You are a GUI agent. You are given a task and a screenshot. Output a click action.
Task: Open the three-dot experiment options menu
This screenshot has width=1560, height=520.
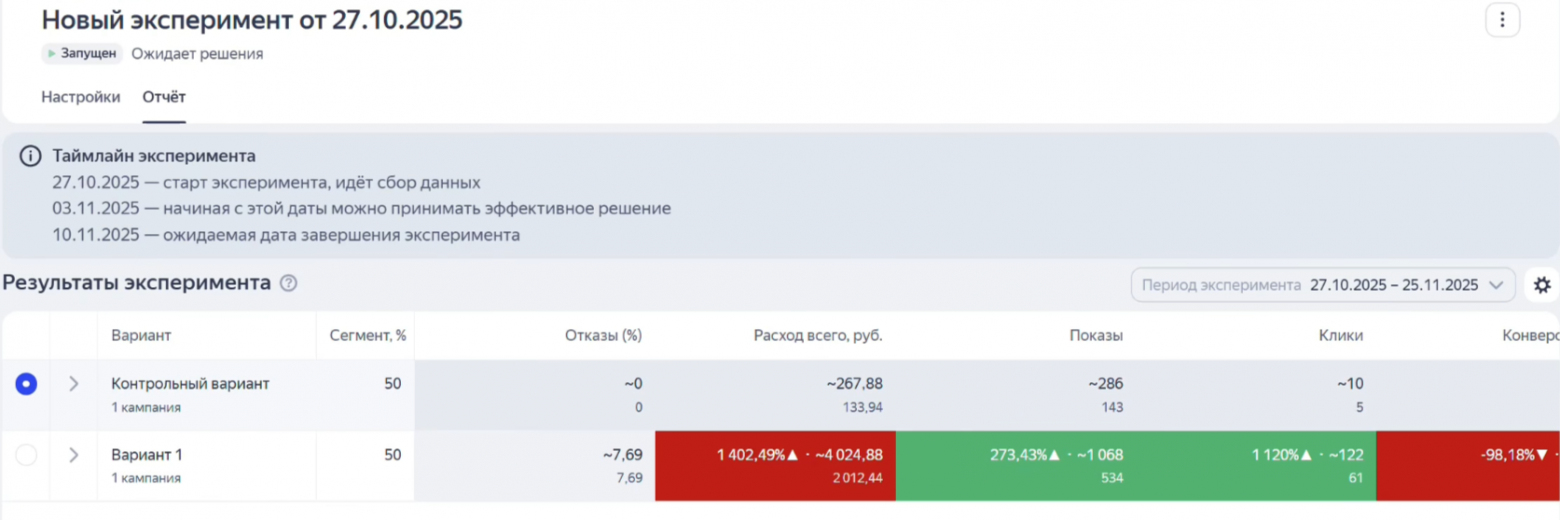coord(1502,20)
